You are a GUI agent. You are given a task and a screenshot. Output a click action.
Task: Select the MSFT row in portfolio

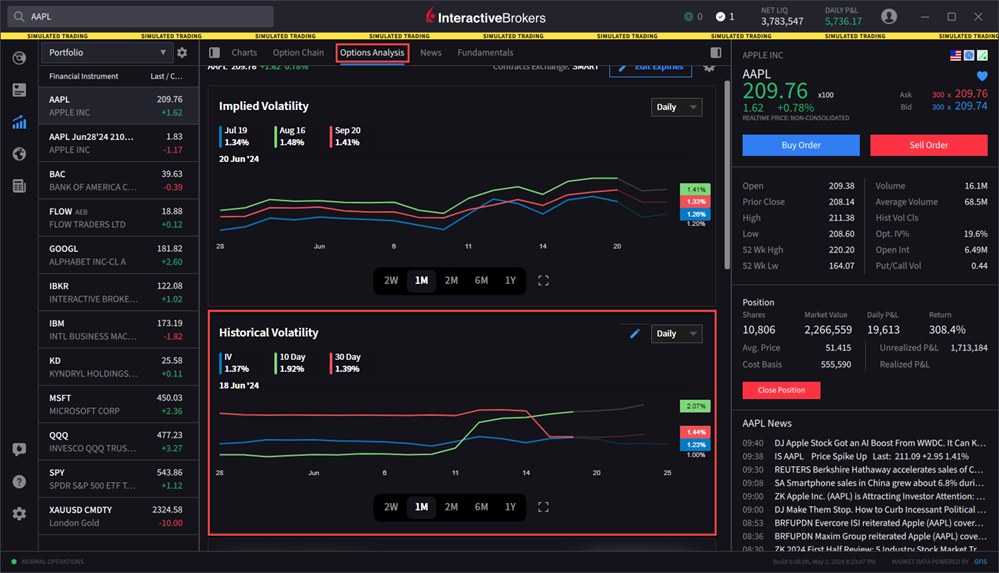[119, 405]
